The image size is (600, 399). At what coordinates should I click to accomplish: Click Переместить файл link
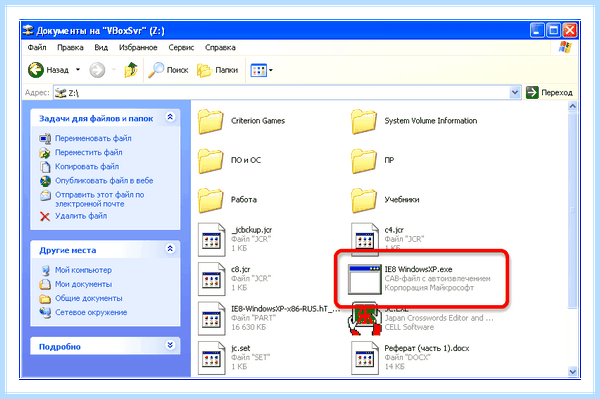[88, 152]
